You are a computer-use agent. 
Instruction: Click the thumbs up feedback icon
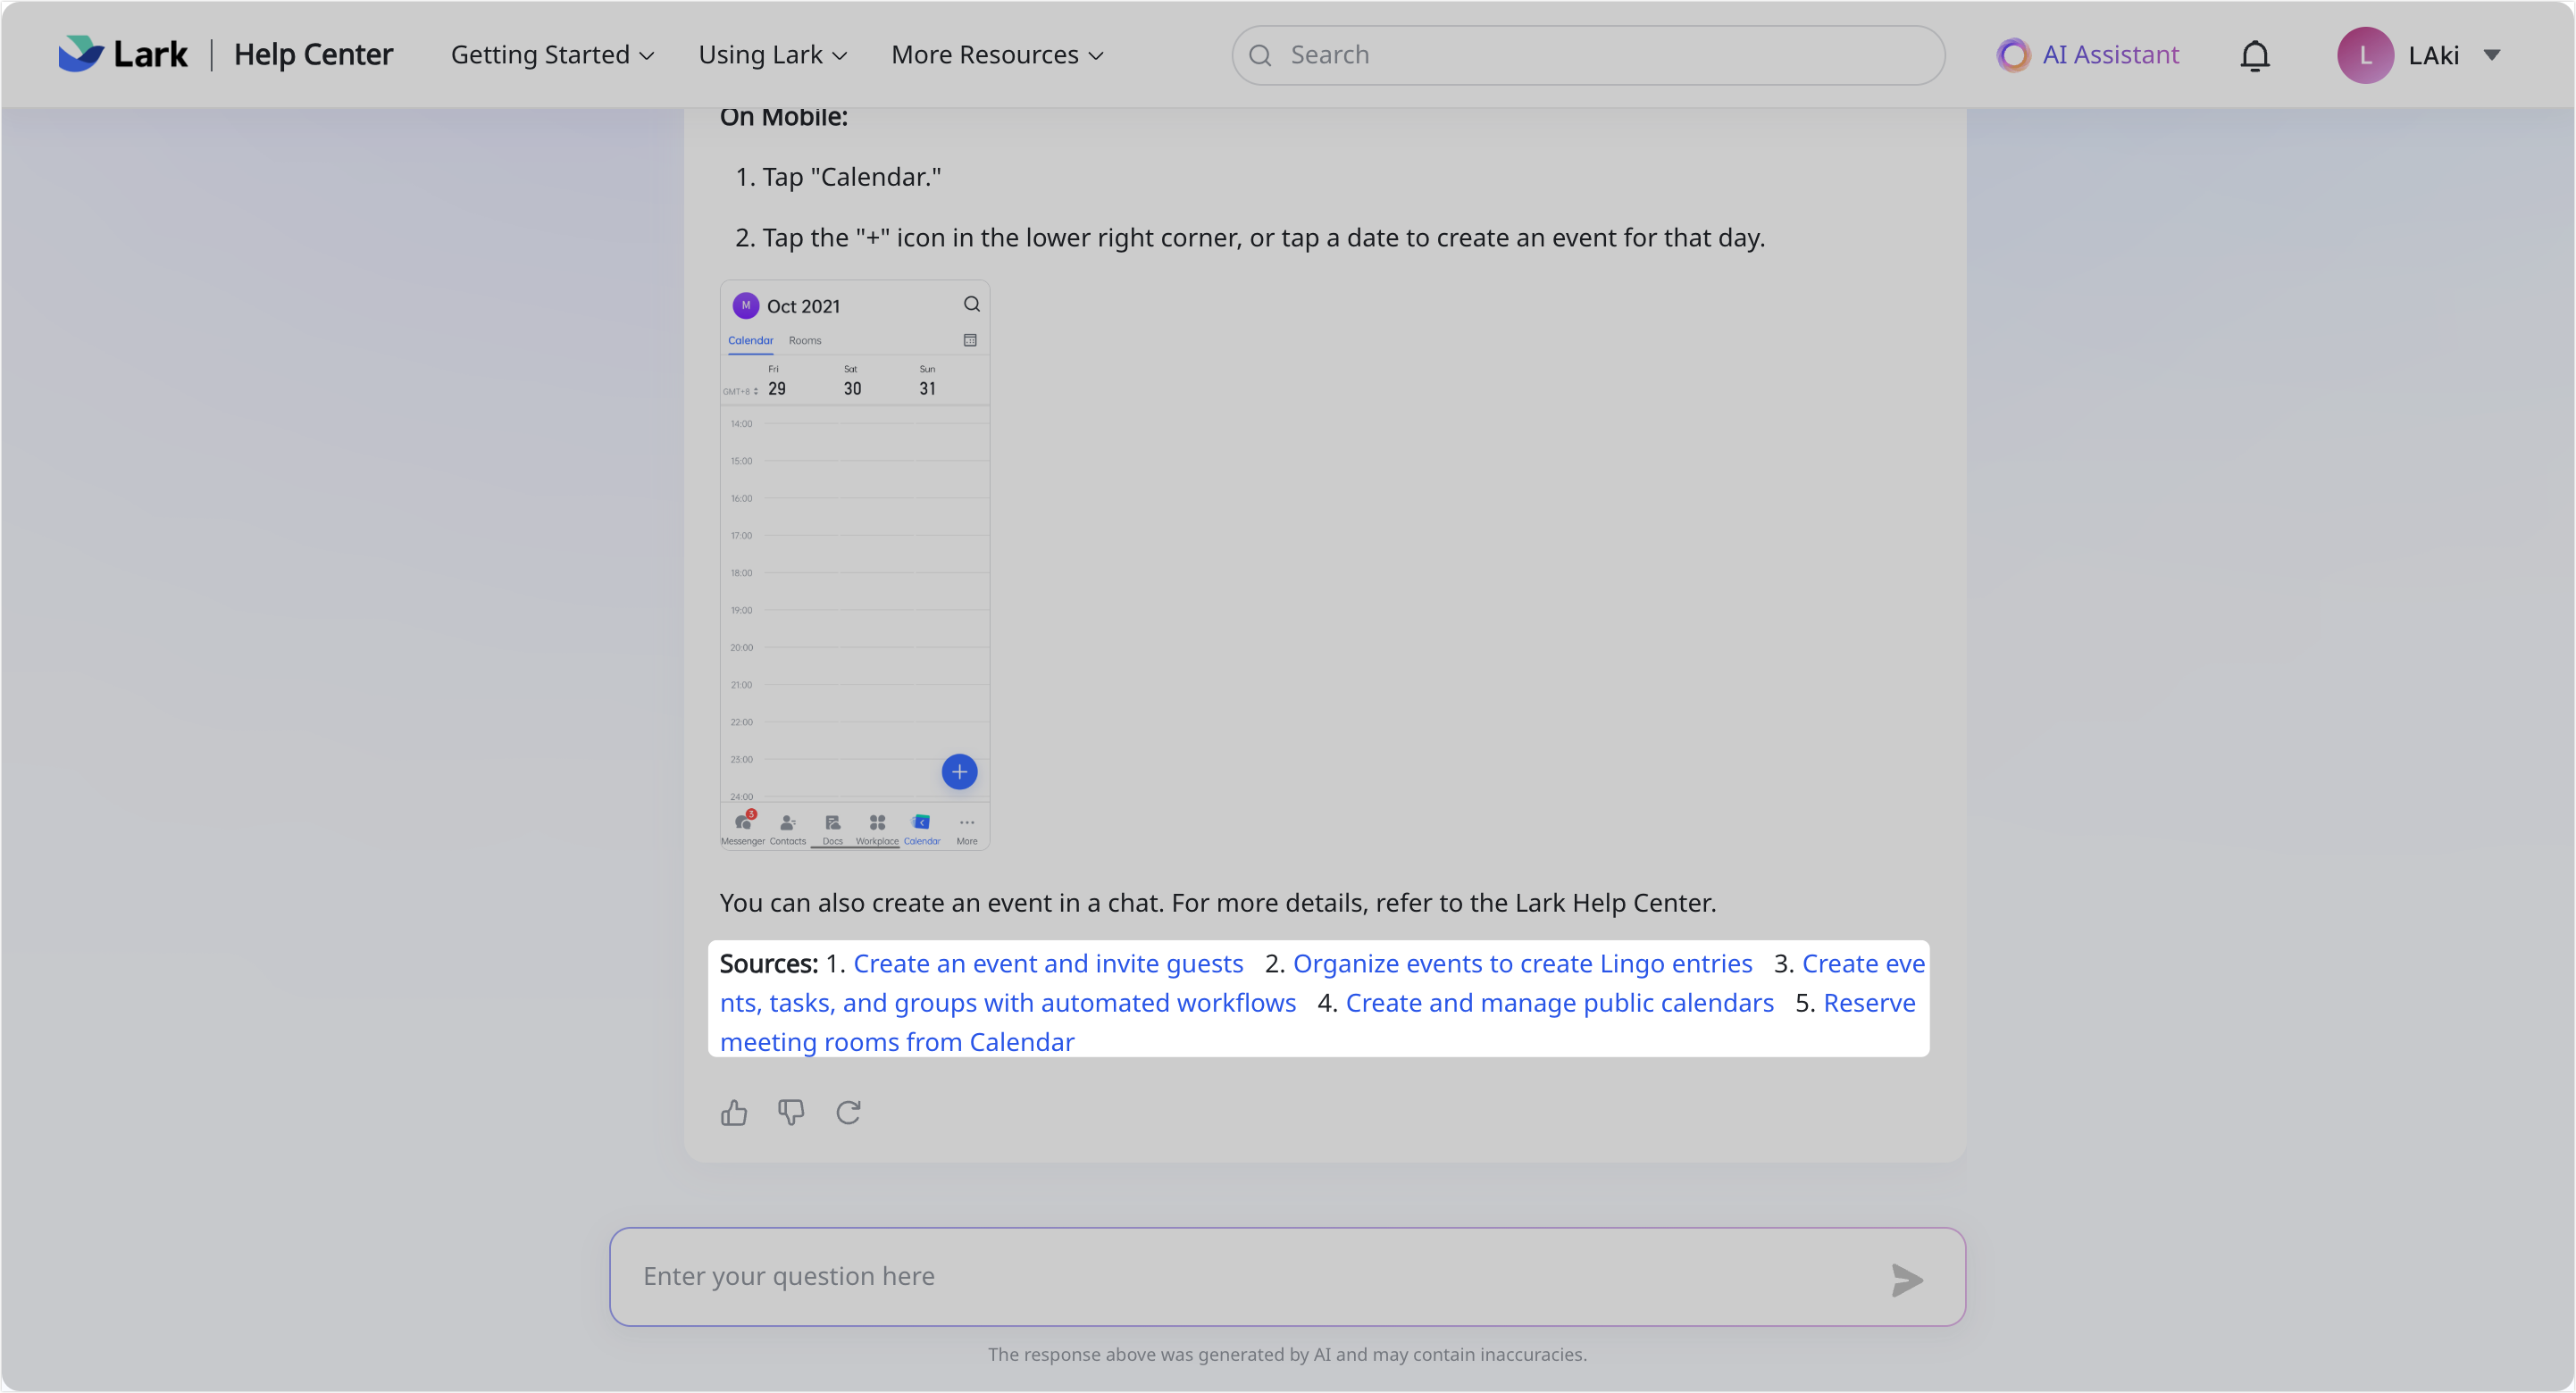734,1112
